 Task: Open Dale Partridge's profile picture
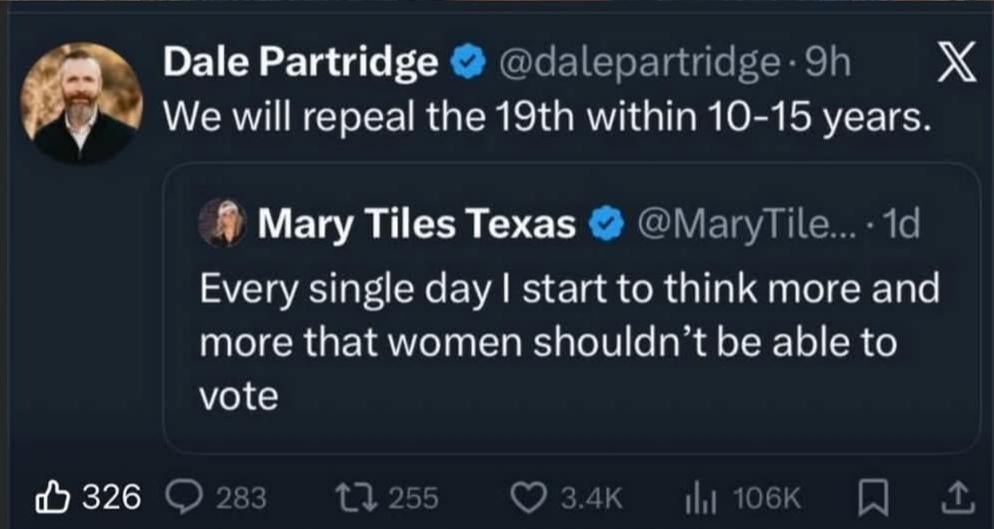(82, 102)
